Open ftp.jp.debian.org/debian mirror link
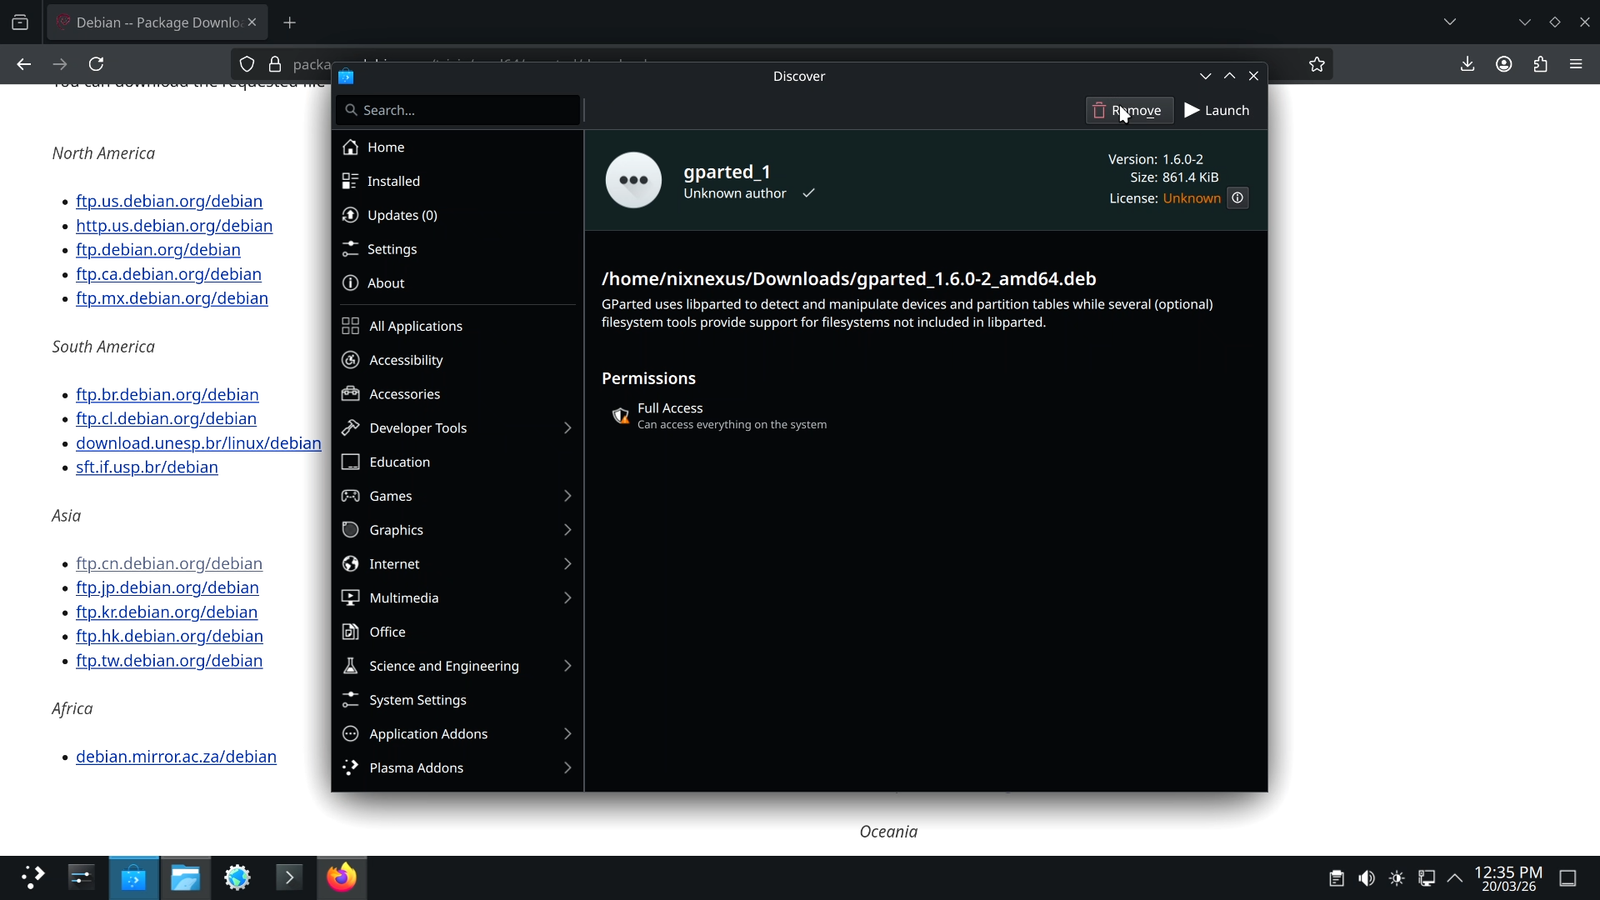 point(167,588)
